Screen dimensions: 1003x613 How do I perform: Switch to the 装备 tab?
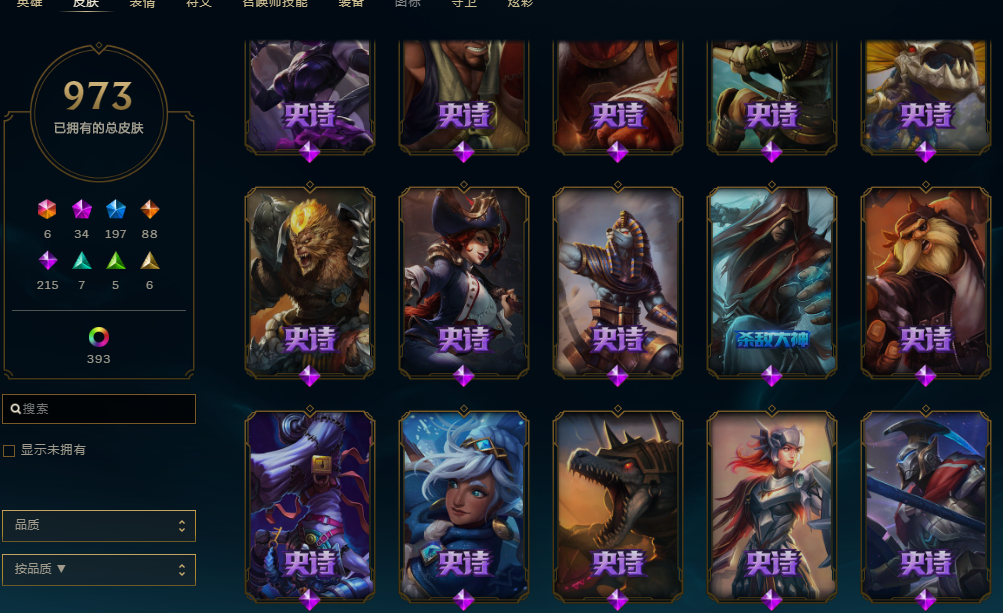tap(351, 3)
